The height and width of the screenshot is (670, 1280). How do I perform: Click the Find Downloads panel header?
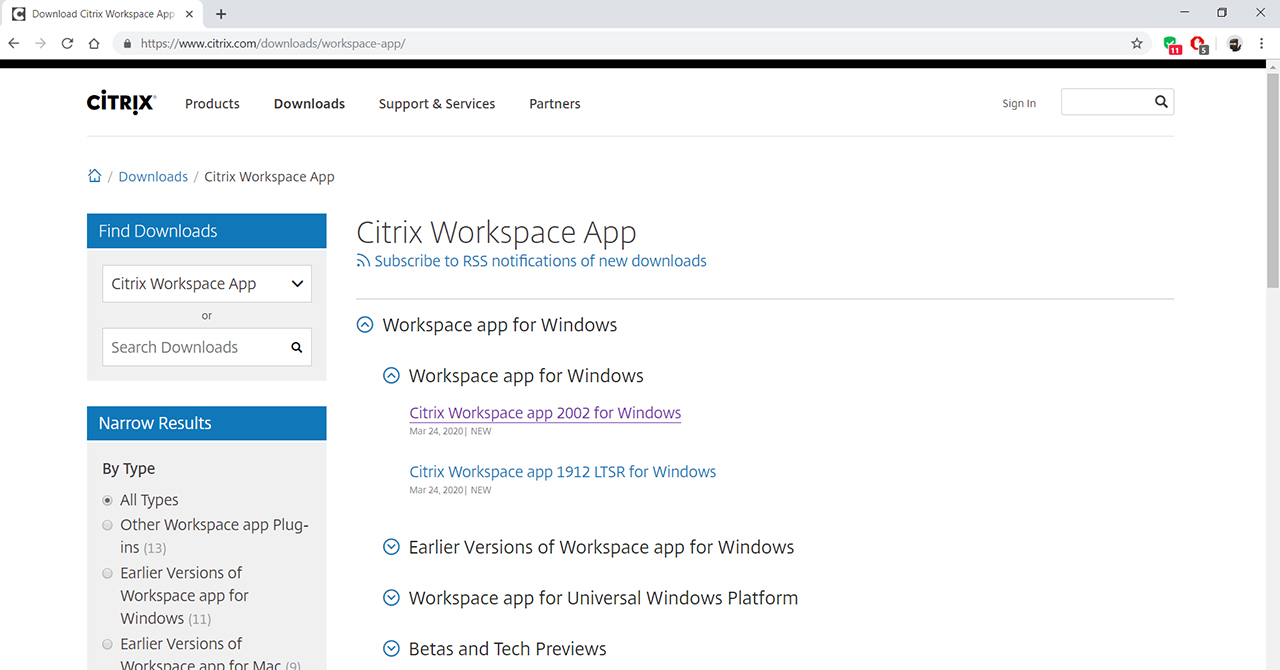pyautogui.click(x=207, y=231)
